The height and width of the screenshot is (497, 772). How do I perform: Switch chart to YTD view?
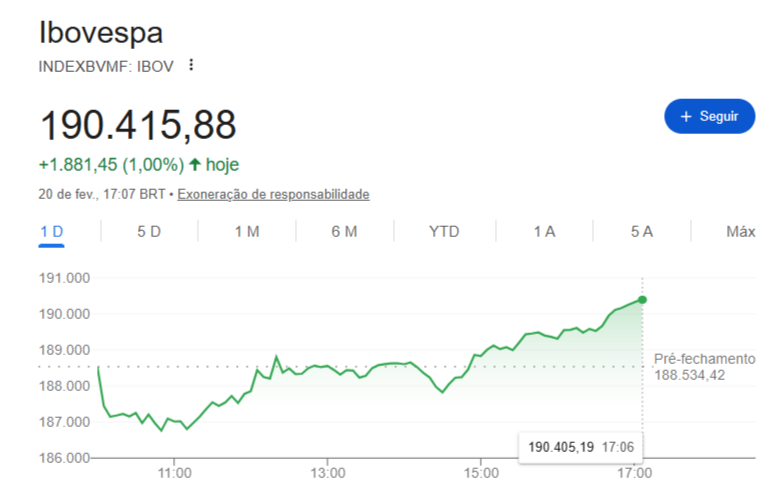[x=444, y=232]
